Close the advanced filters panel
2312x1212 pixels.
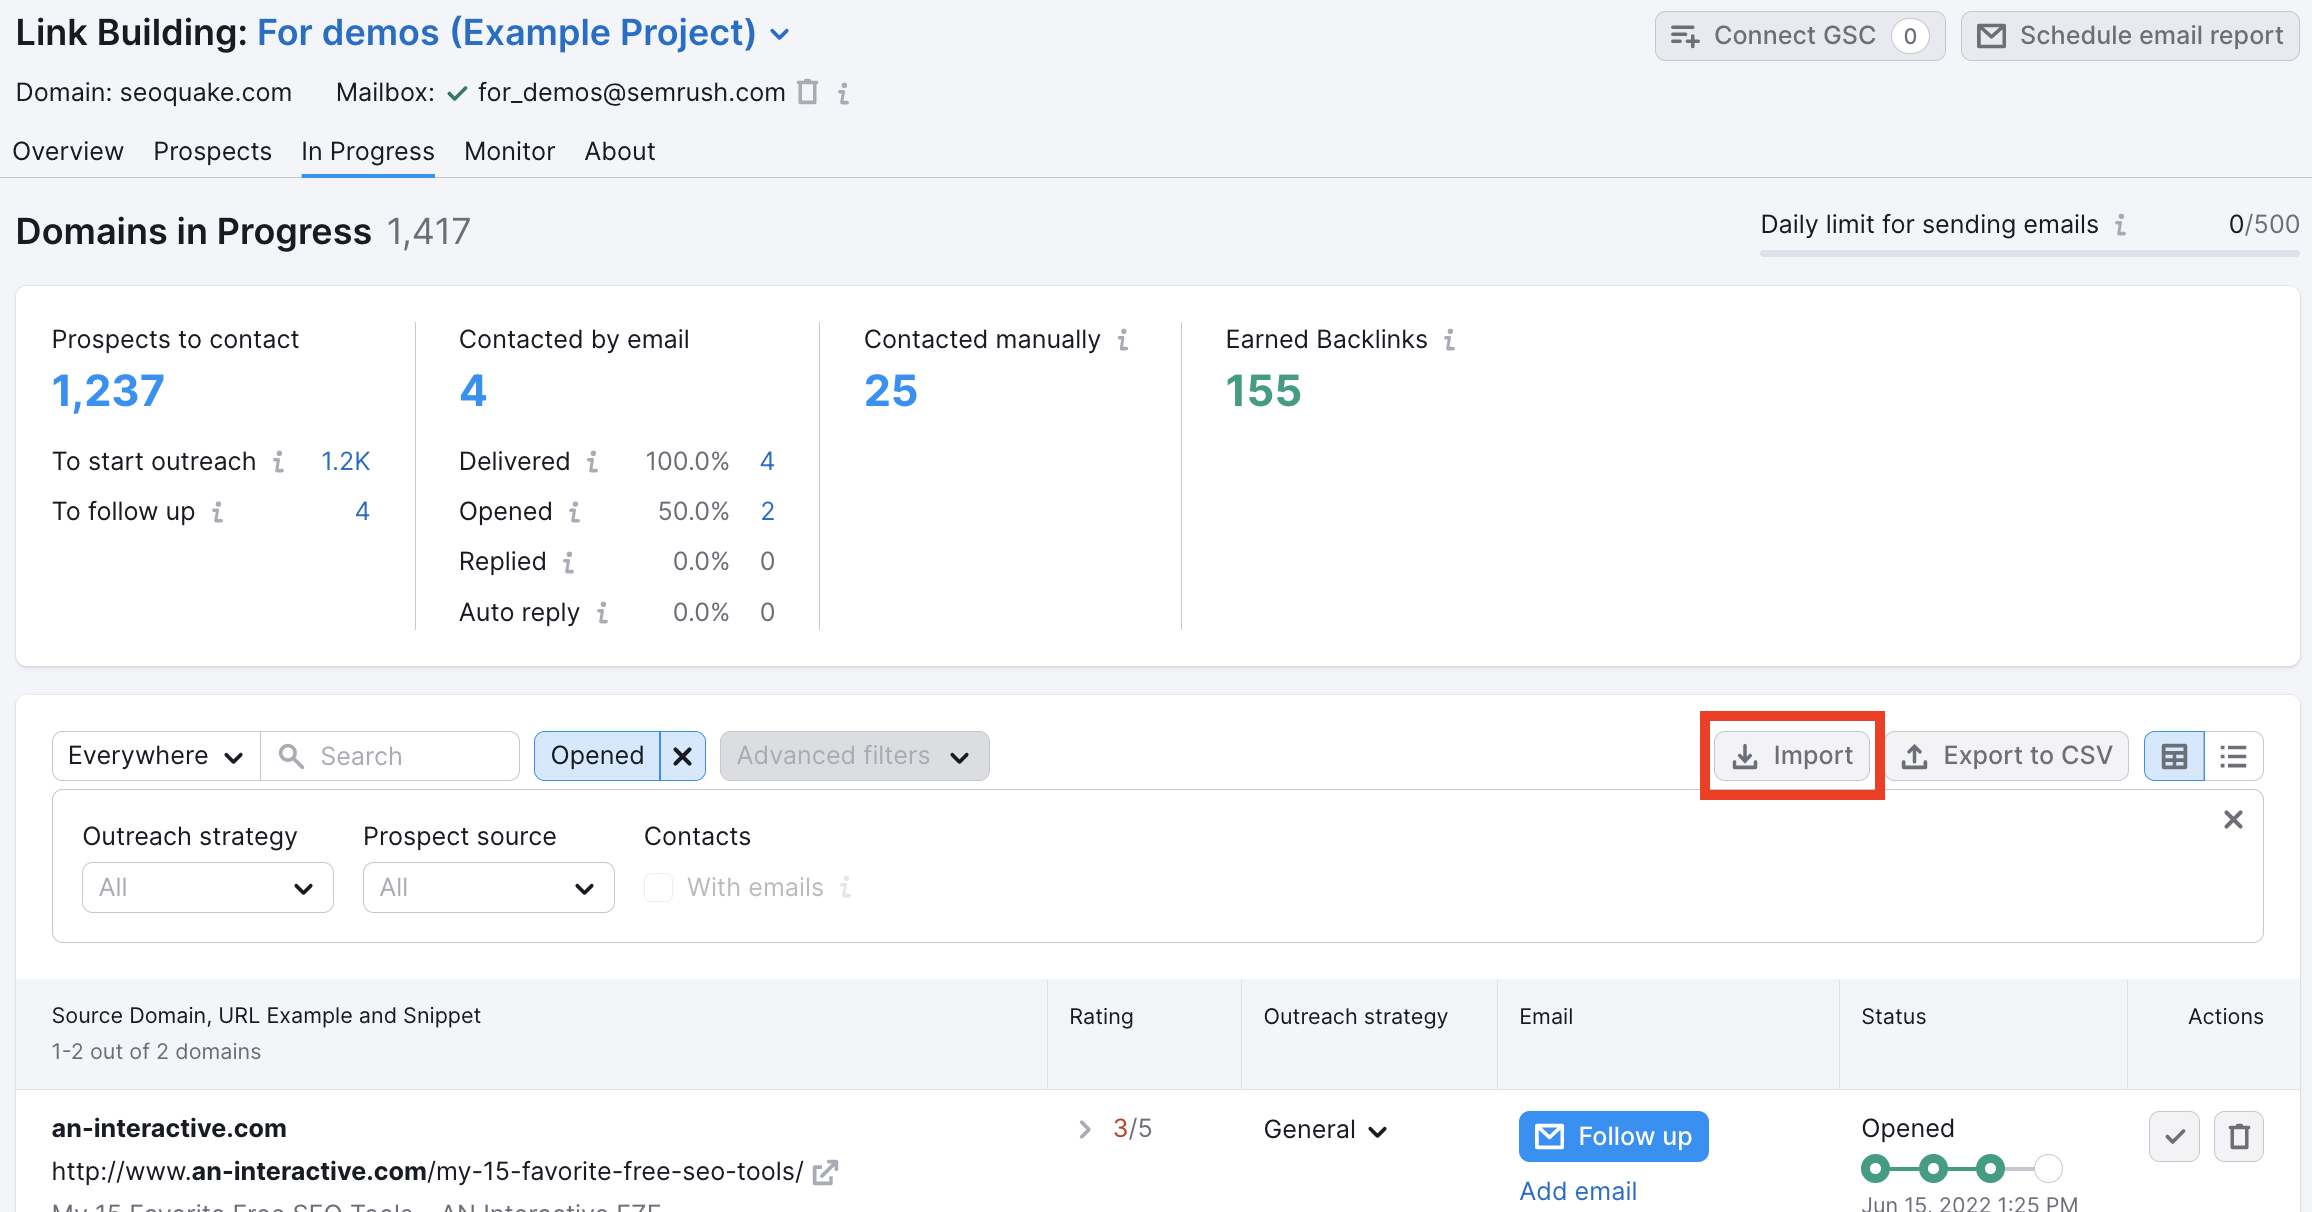[2233, 819]
